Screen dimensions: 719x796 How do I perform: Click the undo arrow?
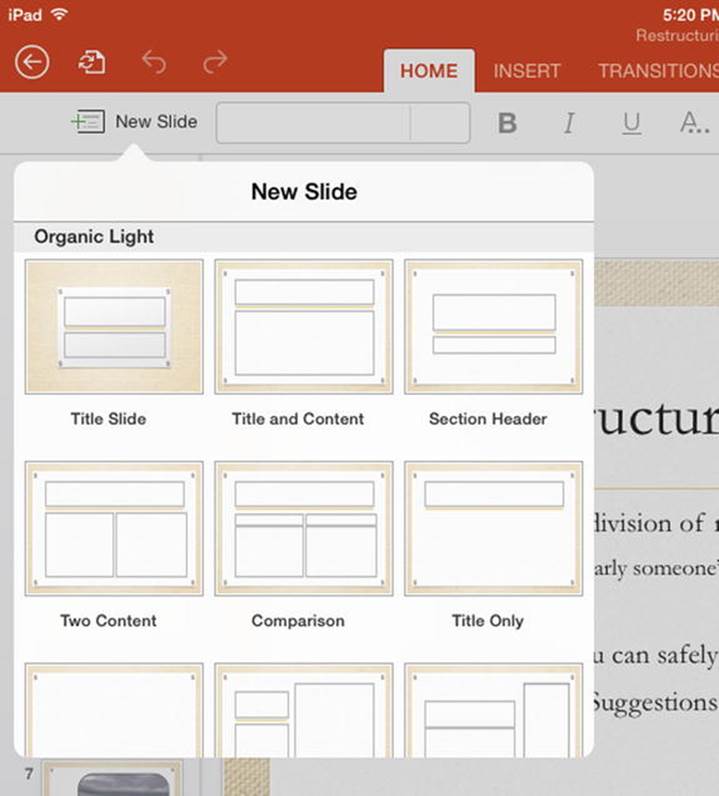[154, 62]
